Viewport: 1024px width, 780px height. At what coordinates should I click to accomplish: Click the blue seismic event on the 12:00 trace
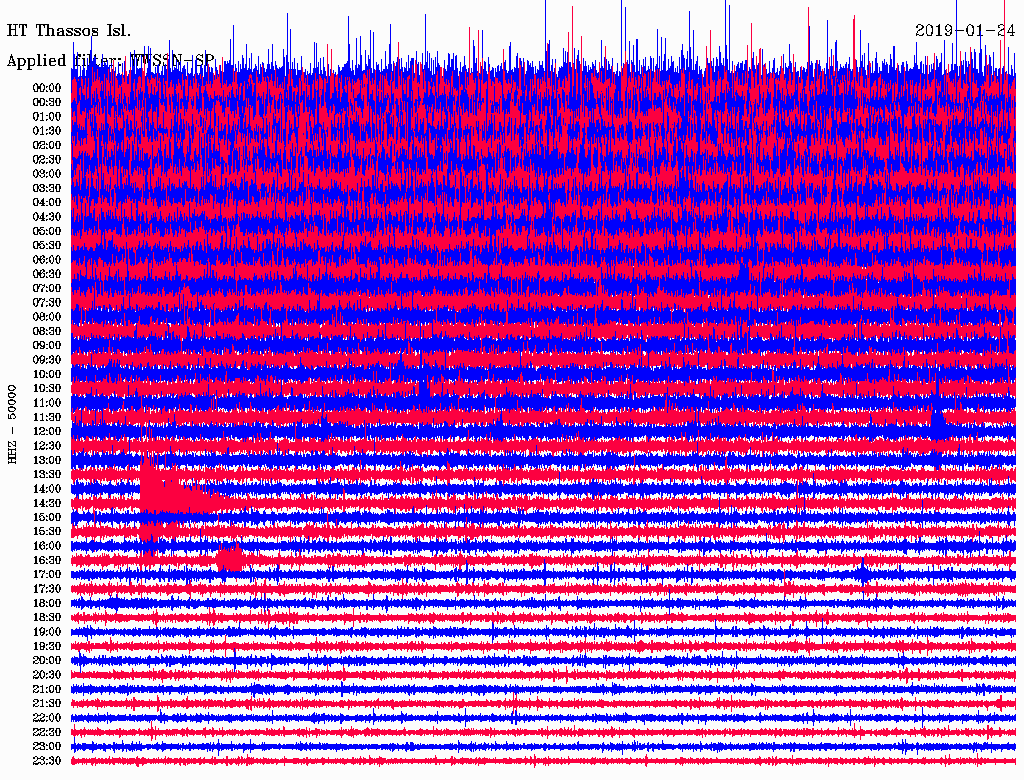[x=938, y=423]
